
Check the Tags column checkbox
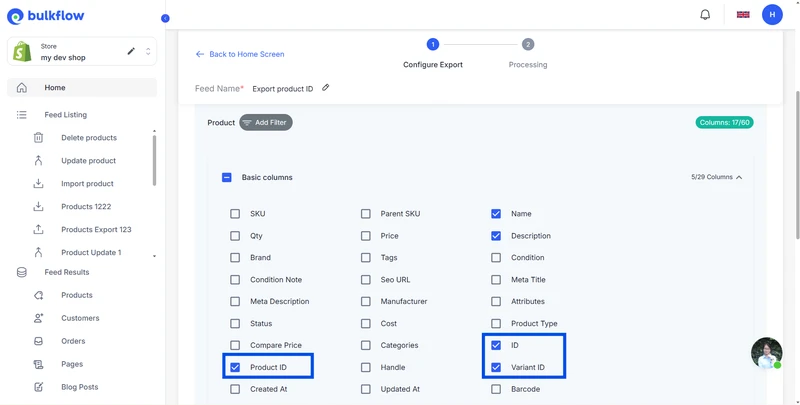tap(365, 258)
